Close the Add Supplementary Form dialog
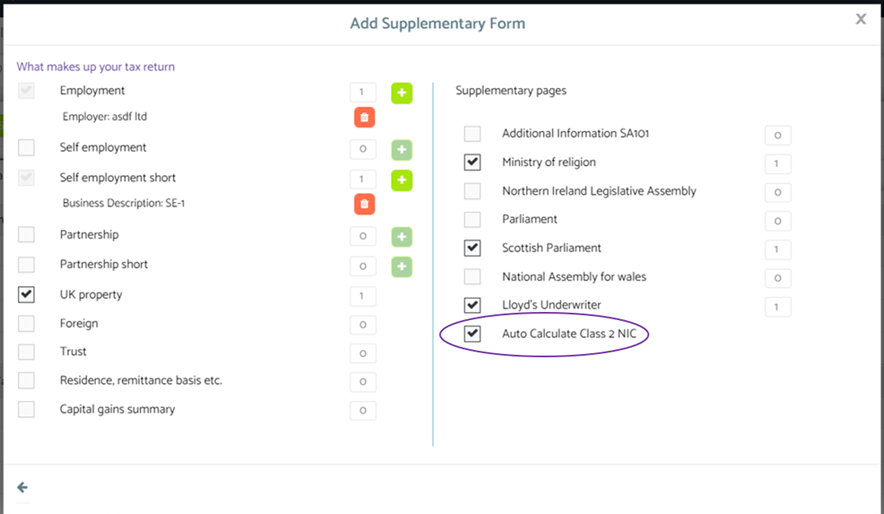Viewport: 884px width, 514px height. tap(860, 19)
